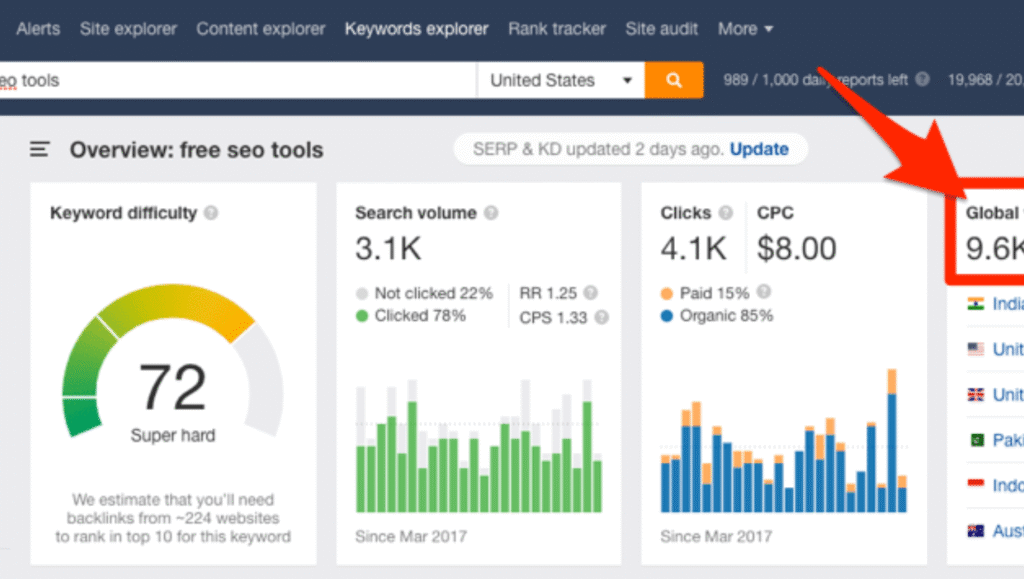
Task: Click the orange search magnifier button
Action: coord(674,80)
